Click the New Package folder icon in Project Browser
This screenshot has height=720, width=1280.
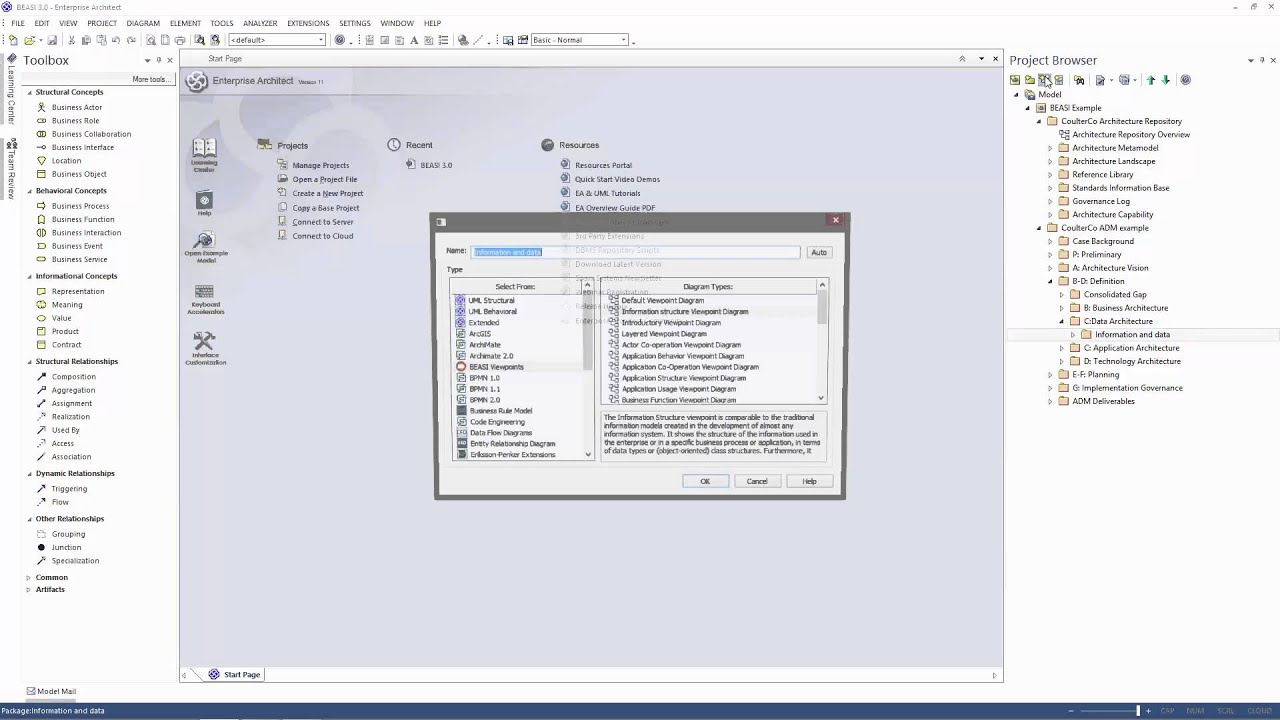pyautogui.click(x=1029, y=80)
